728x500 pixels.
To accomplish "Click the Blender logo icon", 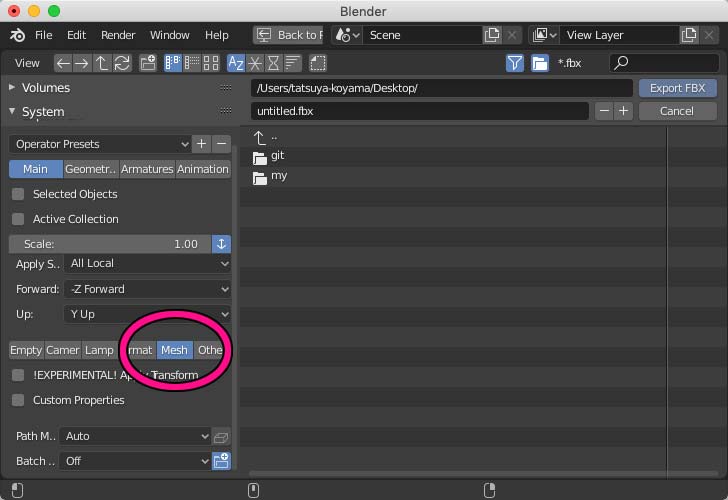I will click(x=17, y=35).
